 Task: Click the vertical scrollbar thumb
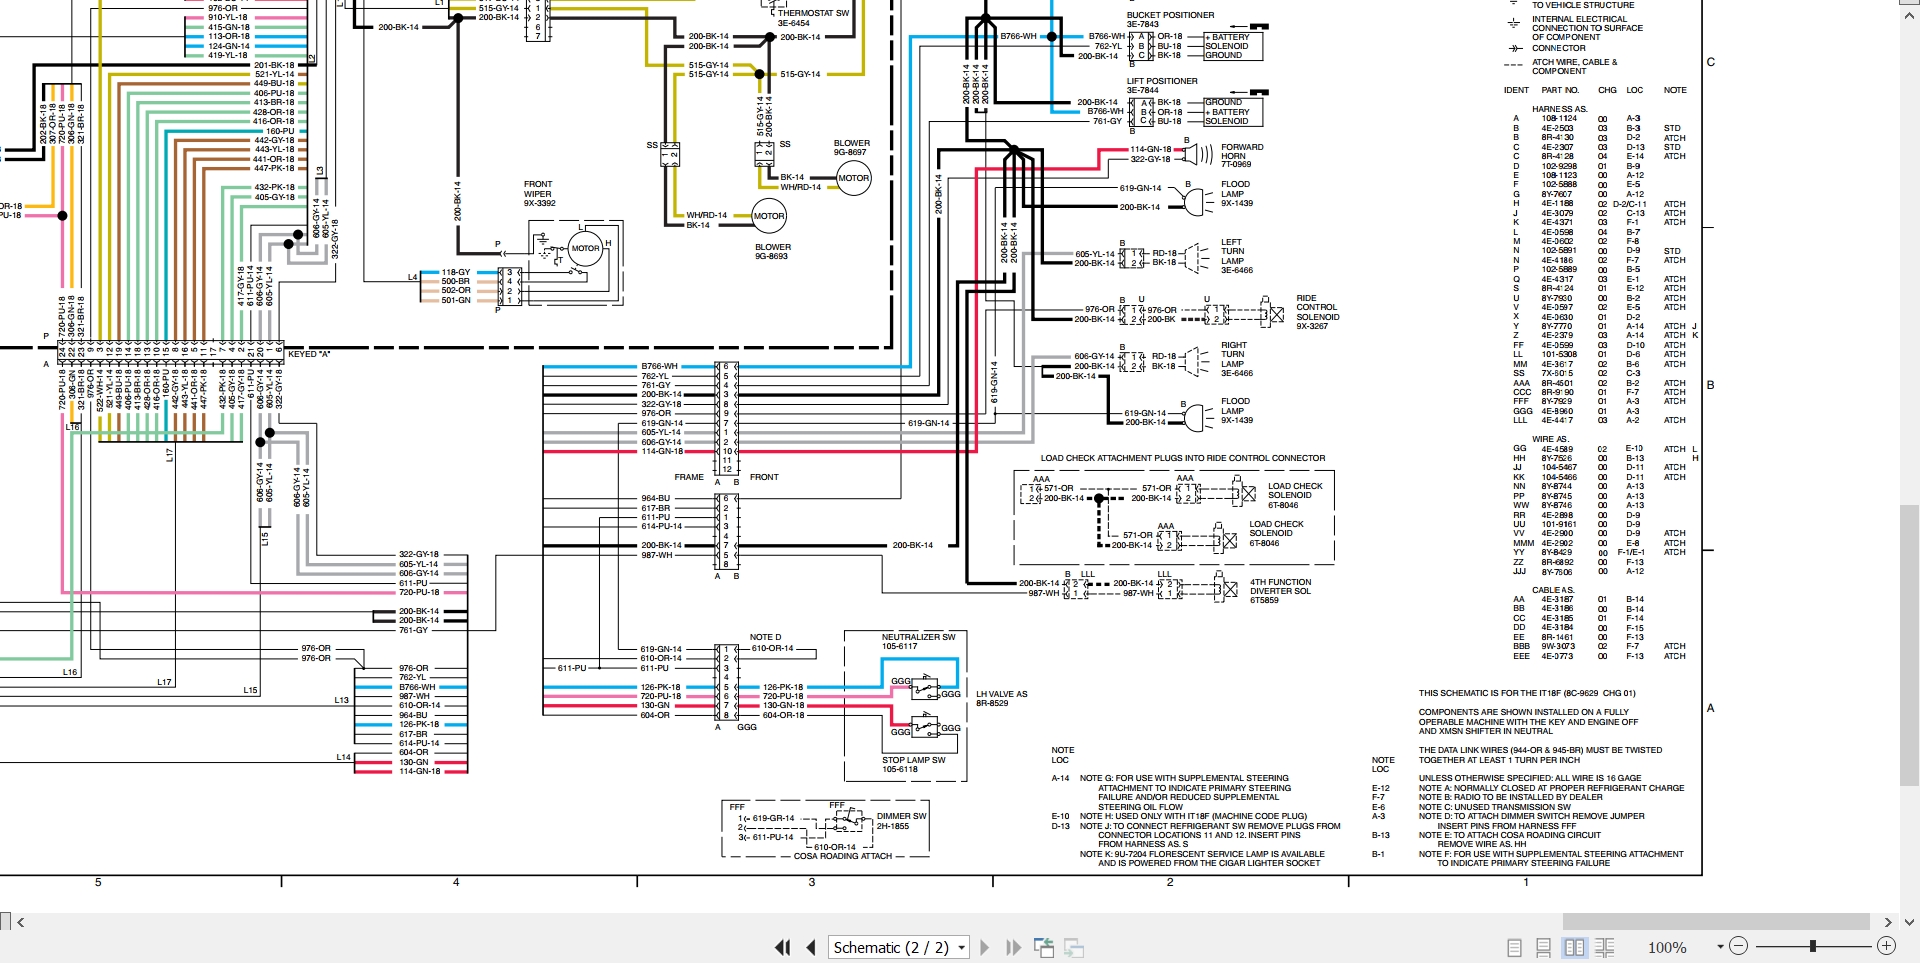1910,646
